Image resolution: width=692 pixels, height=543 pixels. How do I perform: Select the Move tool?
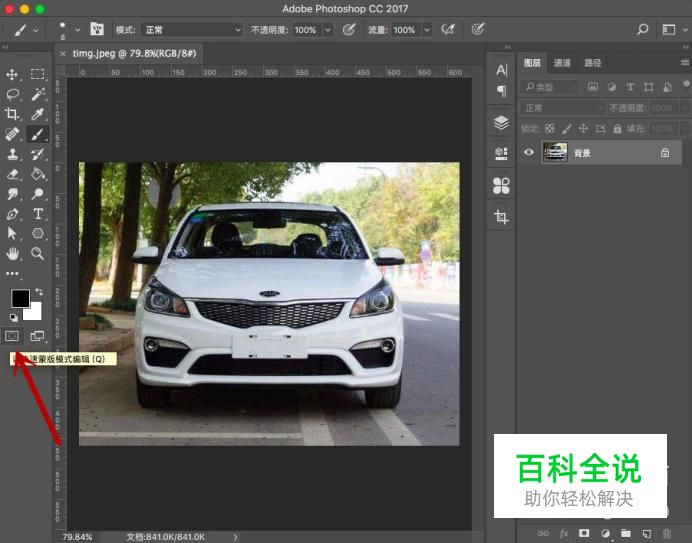12,74
